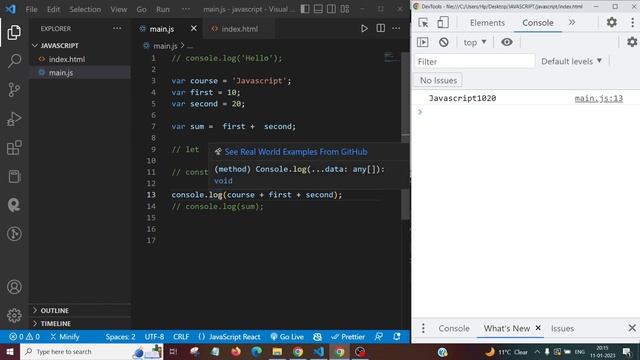Click Minify in status bar
The image size is (640, 360).
tap(64, 337)
